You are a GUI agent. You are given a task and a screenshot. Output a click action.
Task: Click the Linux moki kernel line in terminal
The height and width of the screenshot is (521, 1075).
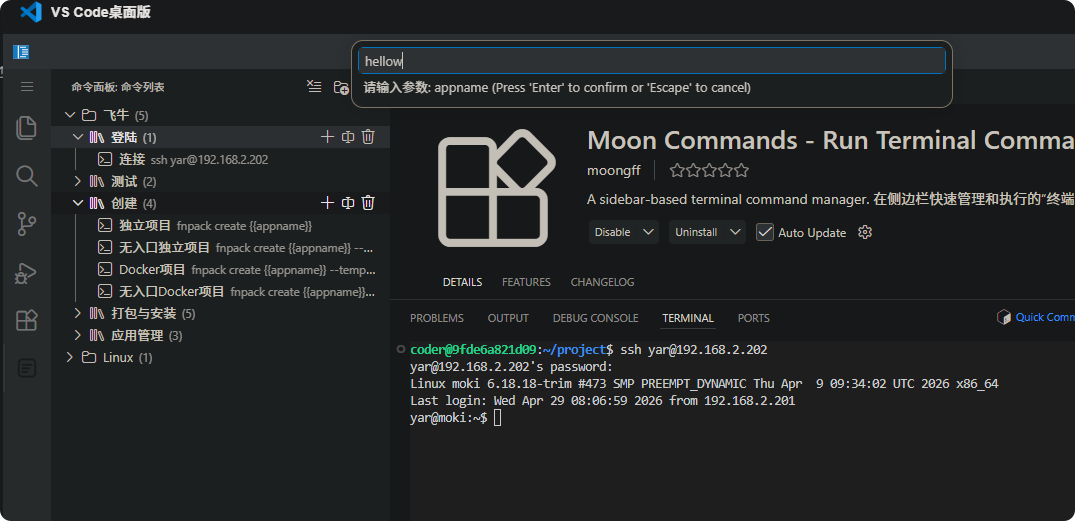[704, 383]
